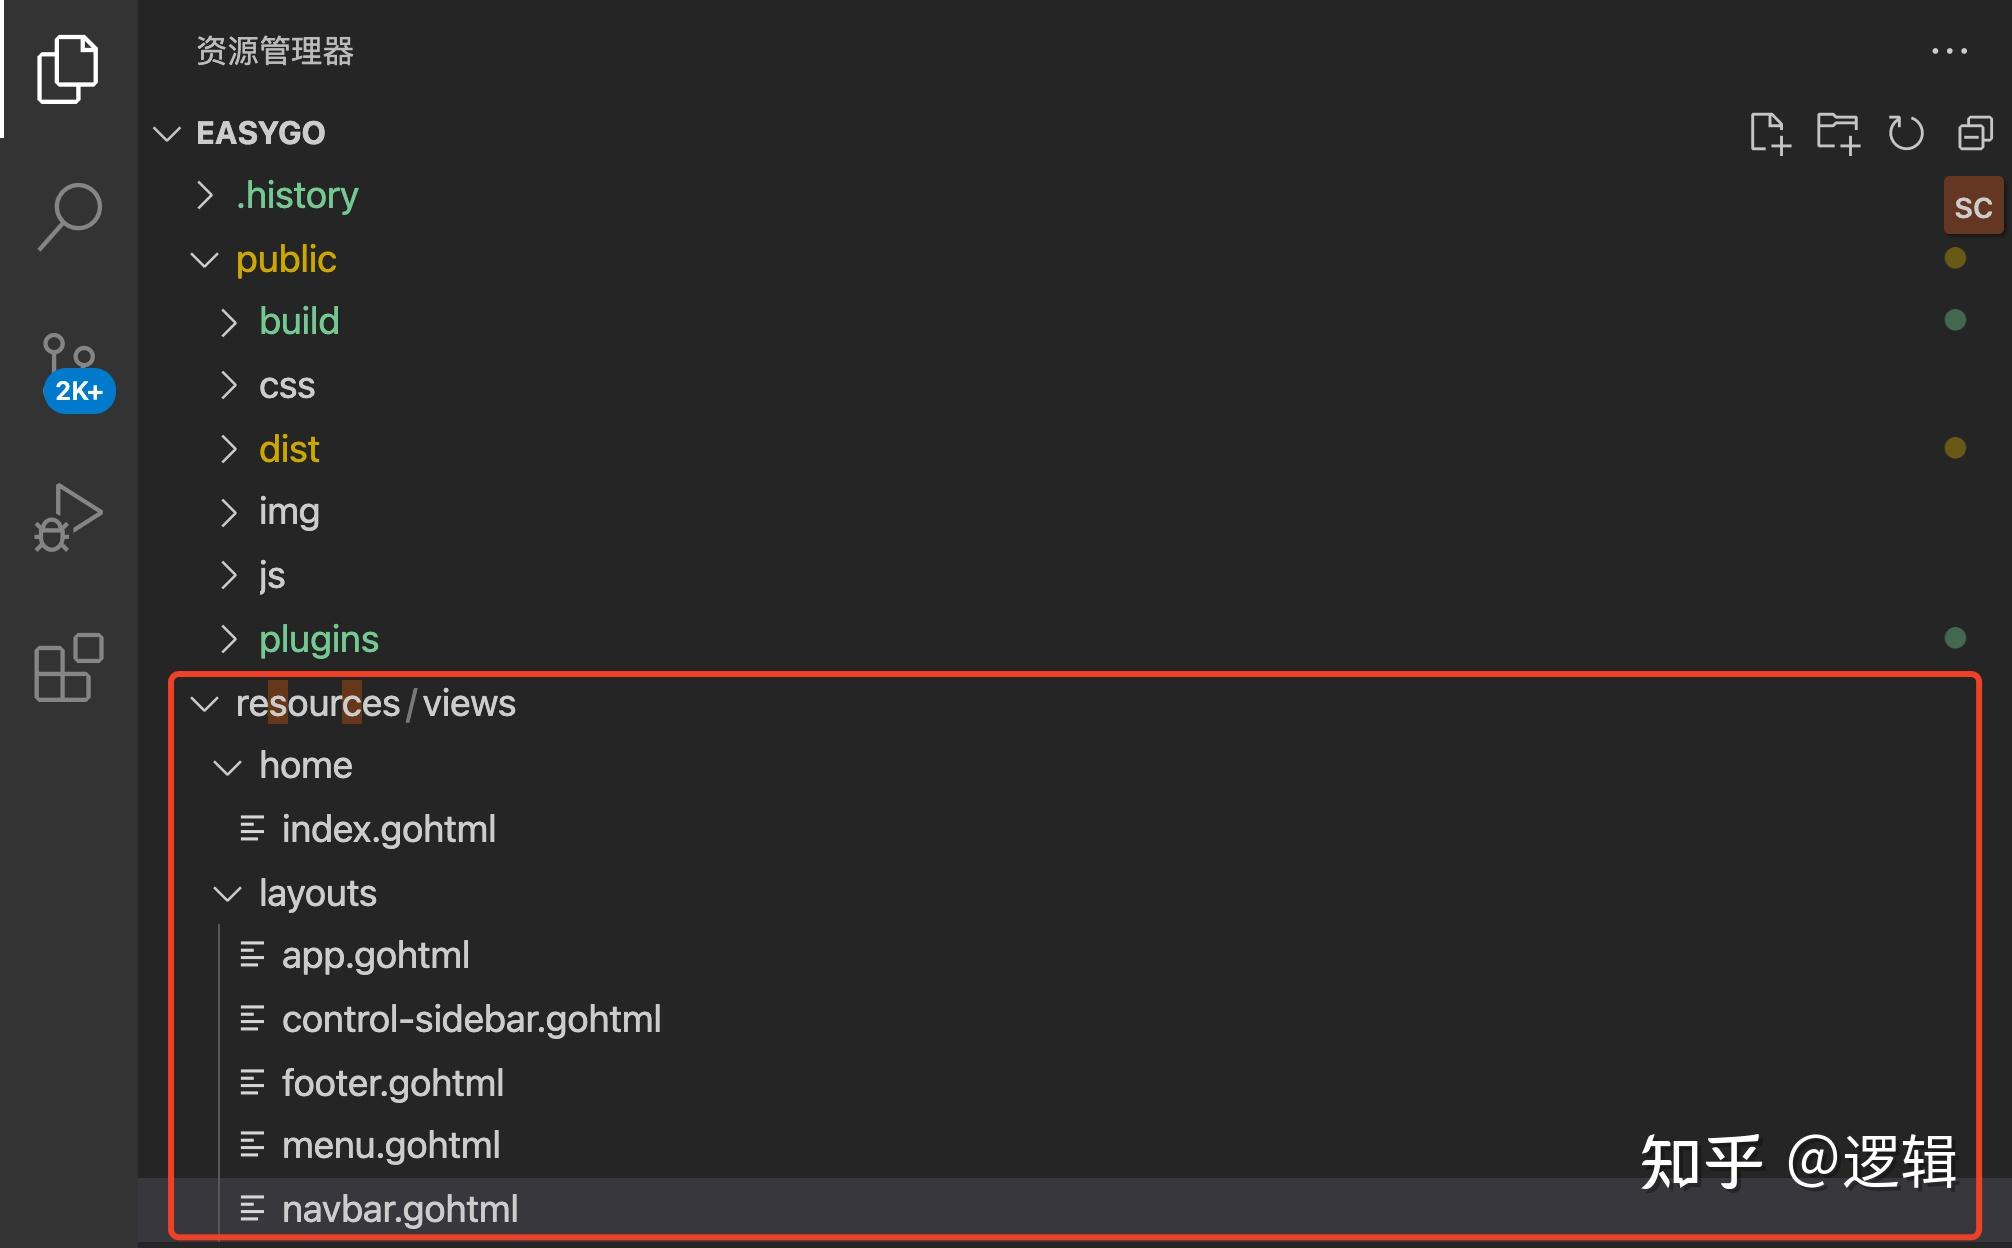This screenshot has width=2012, height=1248.
Task: Select navbar.gohtml in the file tree
Action: tap(400, 1210)
